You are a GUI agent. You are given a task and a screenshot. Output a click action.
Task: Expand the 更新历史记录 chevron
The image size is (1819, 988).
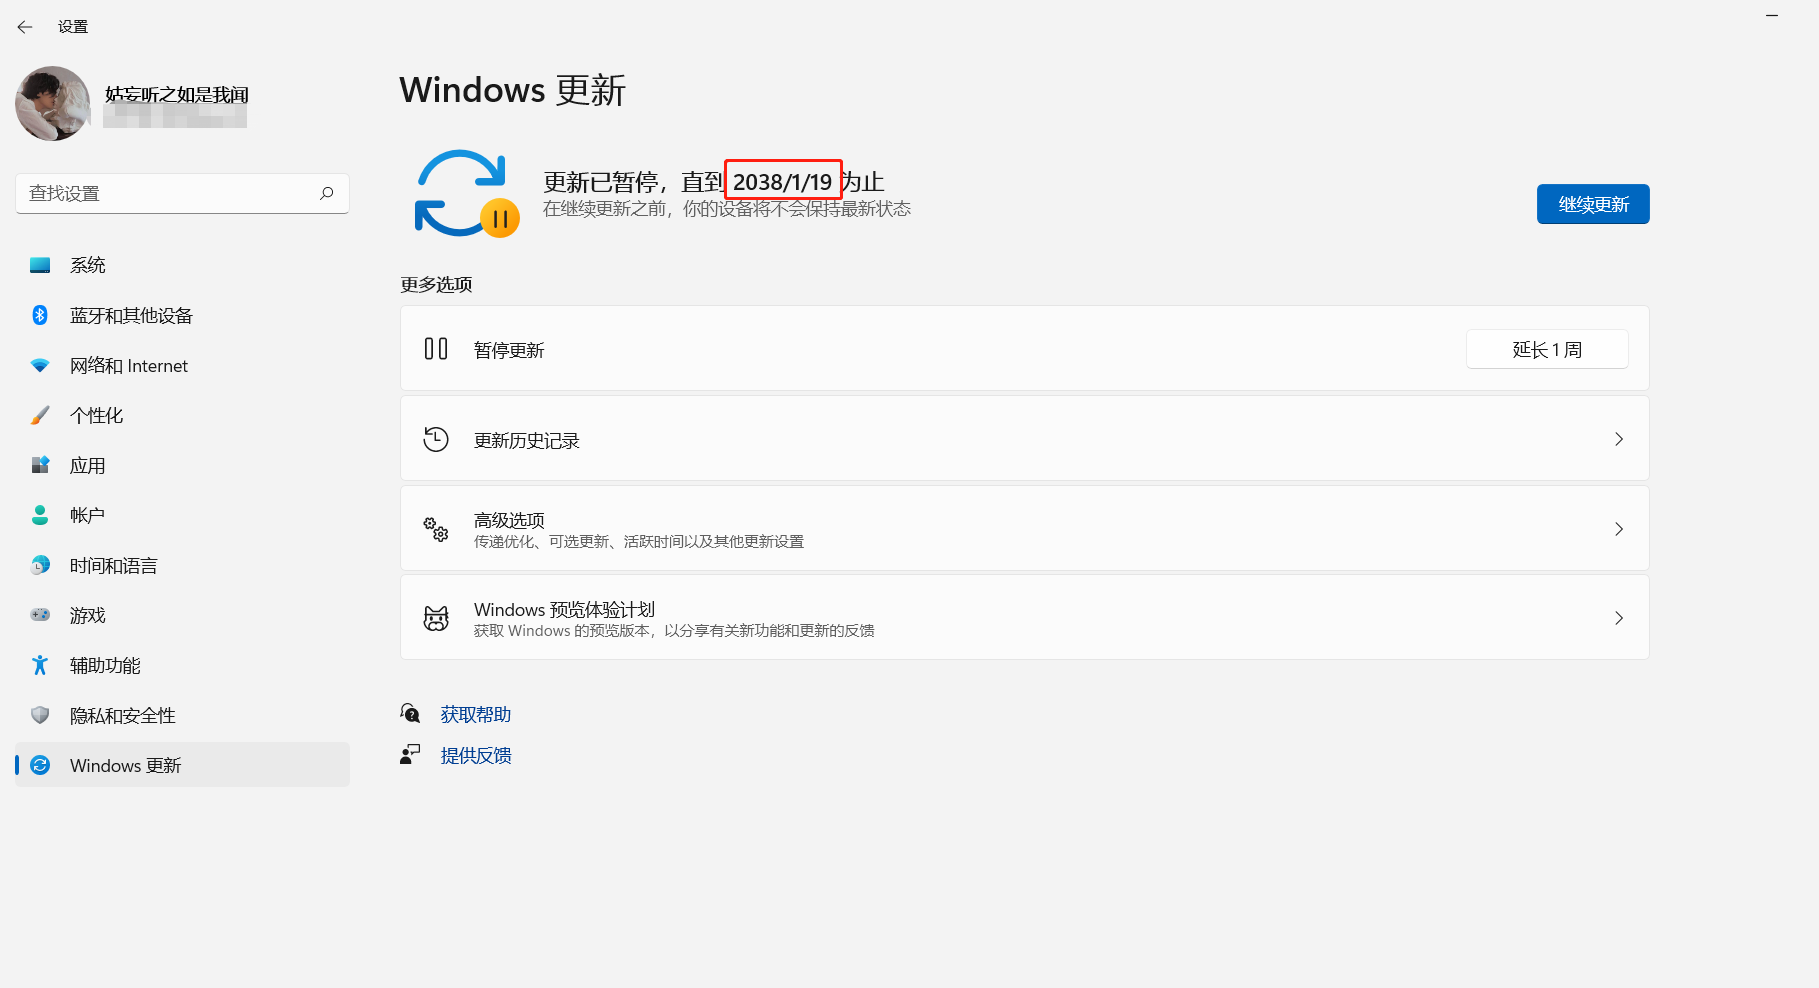(x=1619, y=439)
